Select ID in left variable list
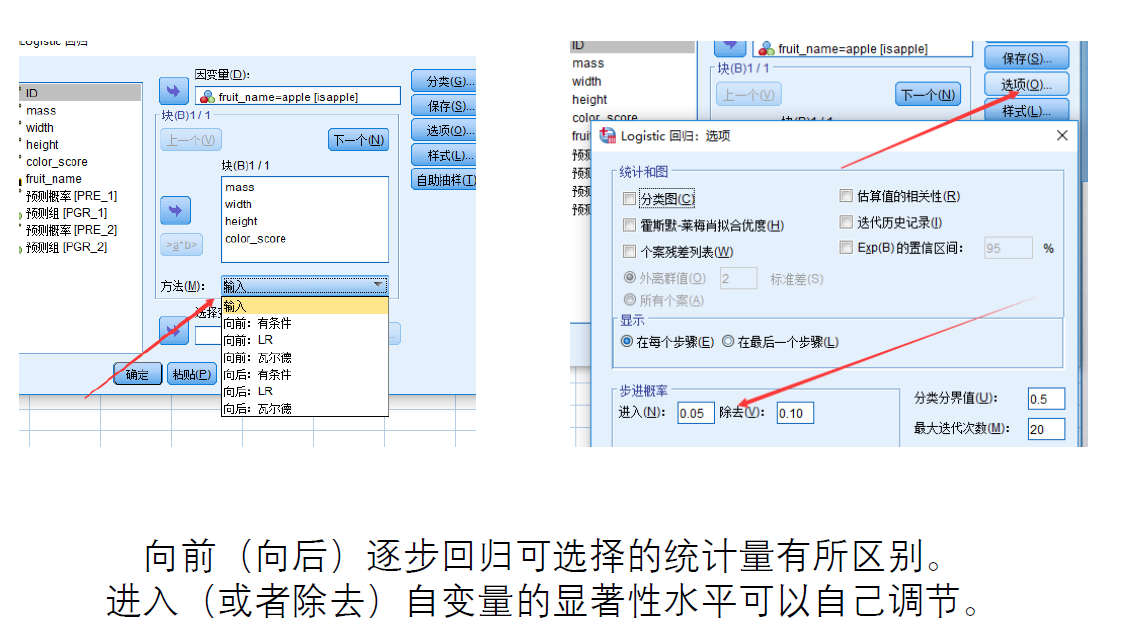This screenshot has width=1137, height=629. coord(80,93)
